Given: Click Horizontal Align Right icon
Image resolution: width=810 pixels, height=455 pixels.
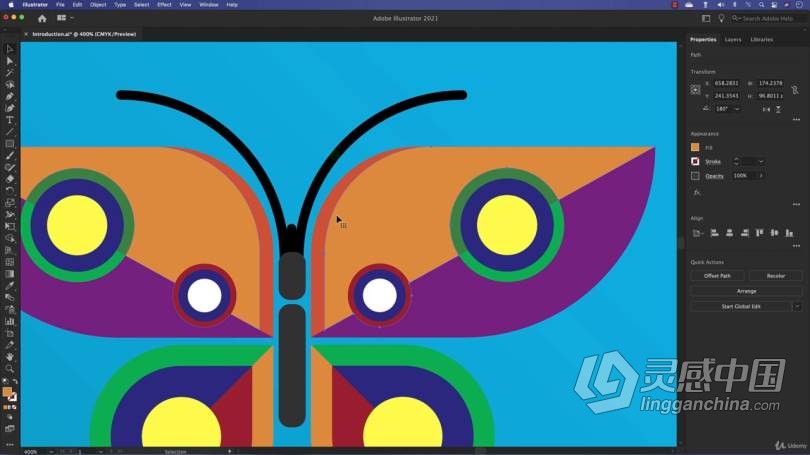Looking at the screenshot, I should pos(744,233).
